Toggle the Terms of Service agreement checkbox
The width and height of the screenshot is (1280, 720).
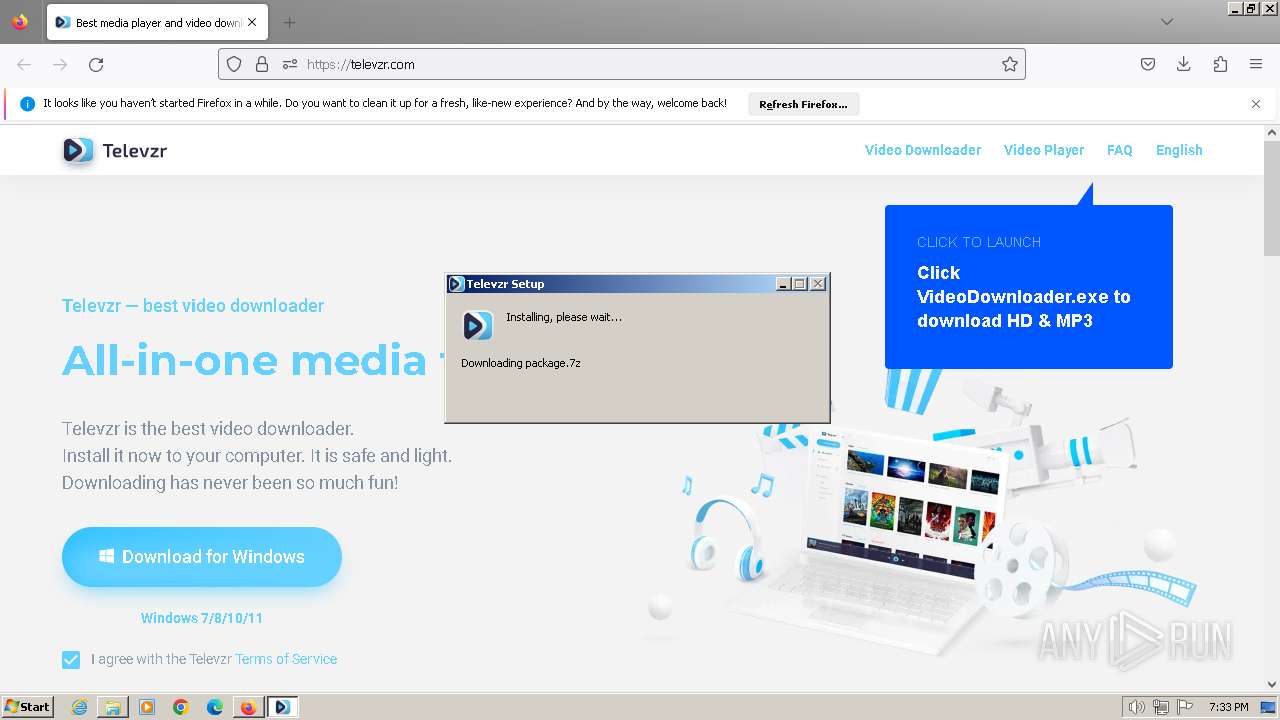point(71,659)
